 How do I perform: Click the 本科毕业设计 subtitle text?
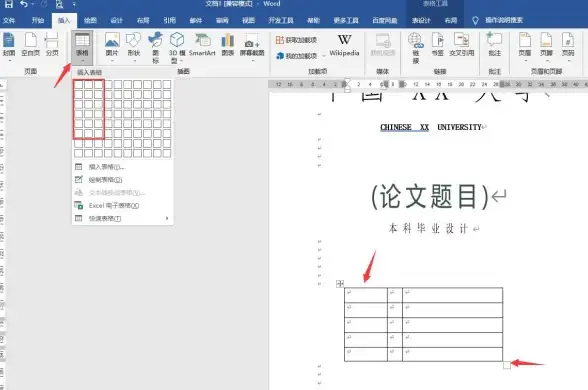point(428,228)
